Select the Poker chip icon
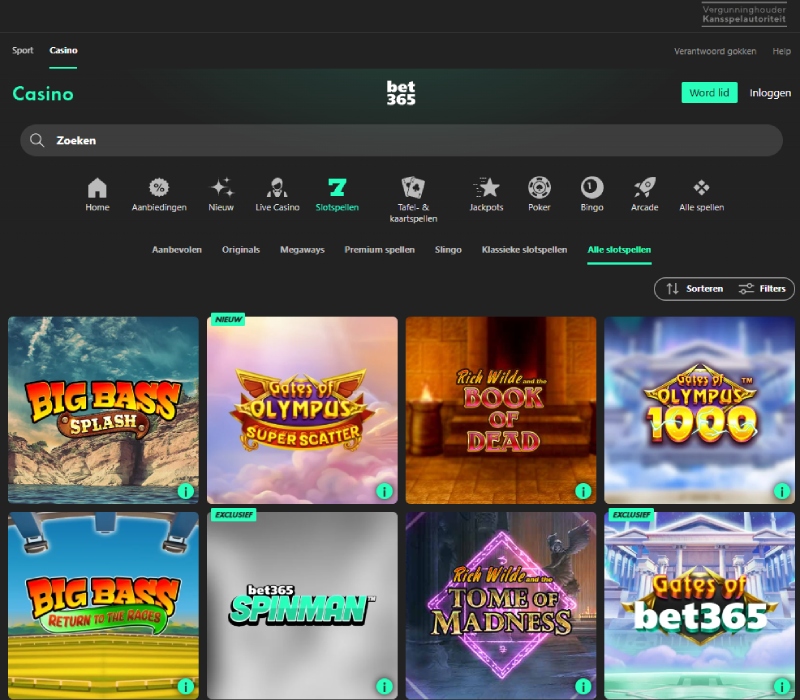 (539, 188)
